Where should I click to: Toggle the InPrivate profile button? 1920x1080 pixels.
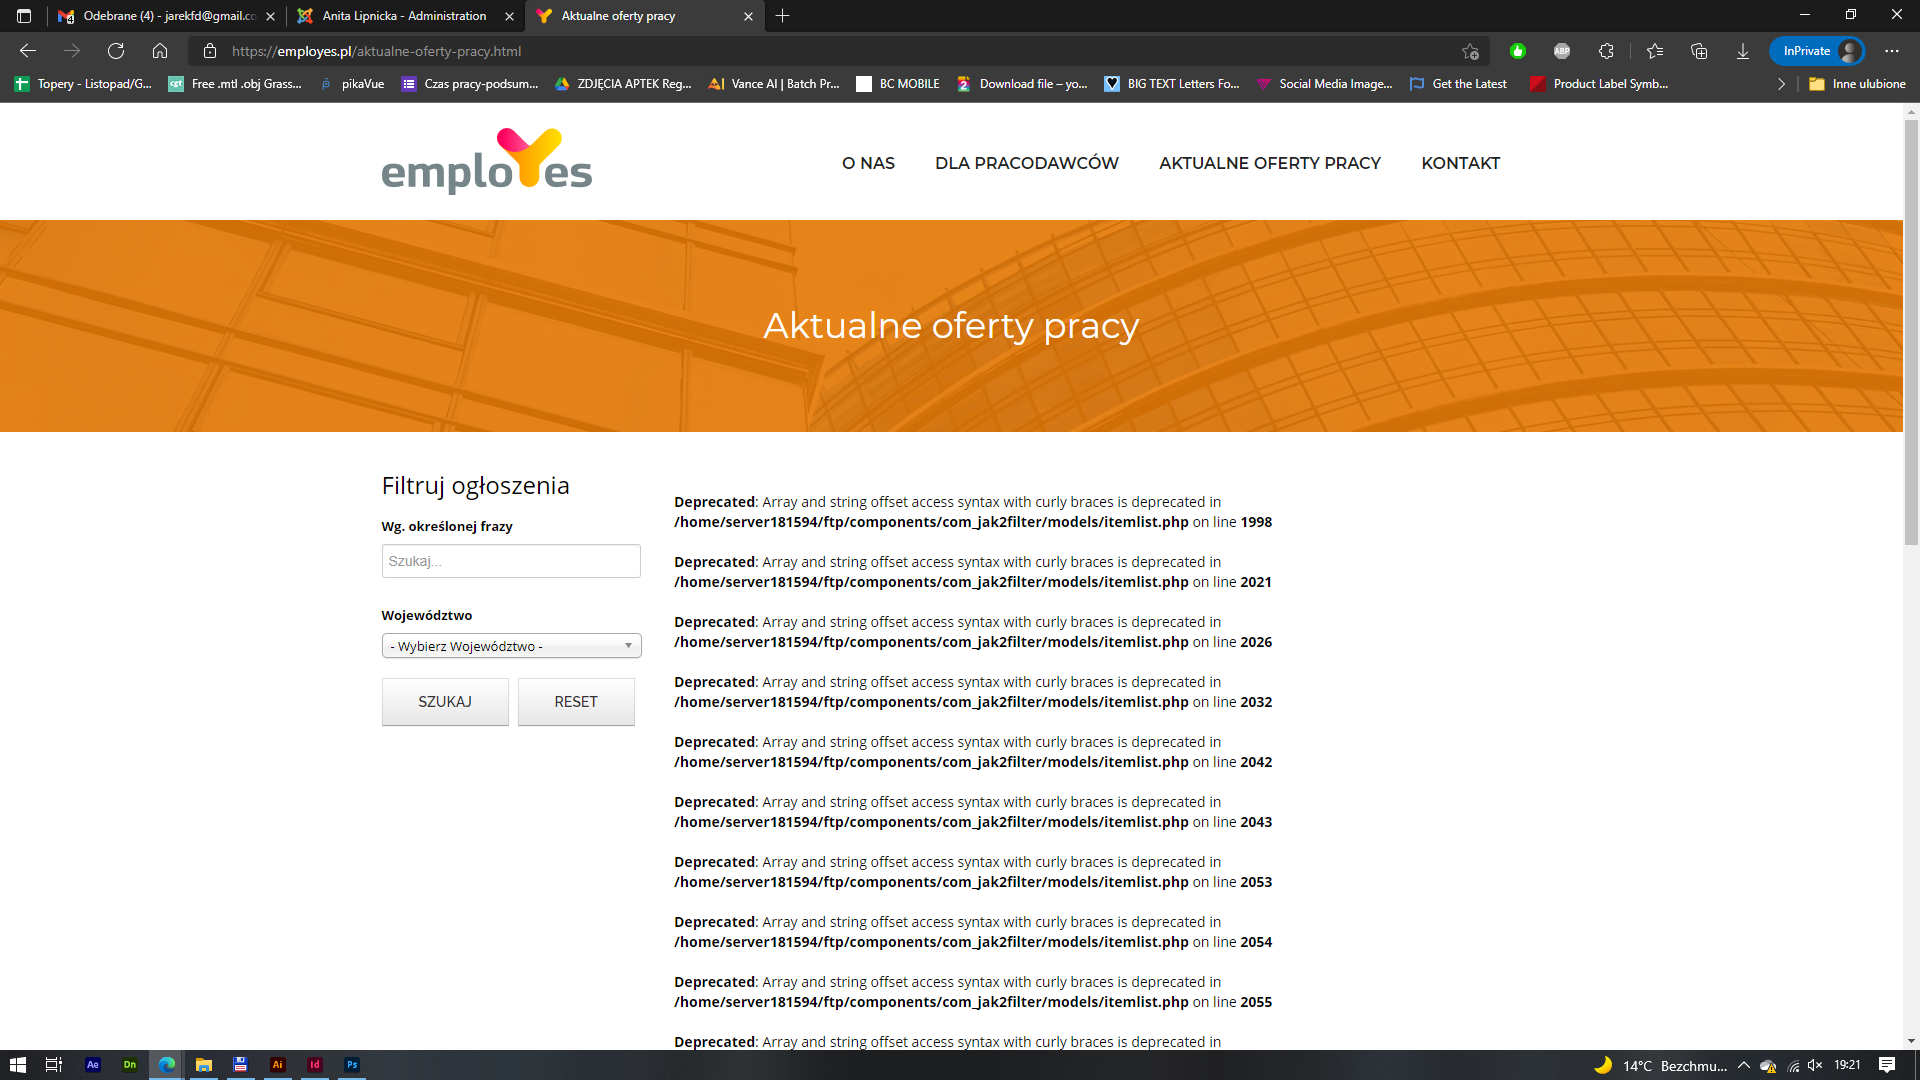pyautogui.click(x=1817, y=51)
